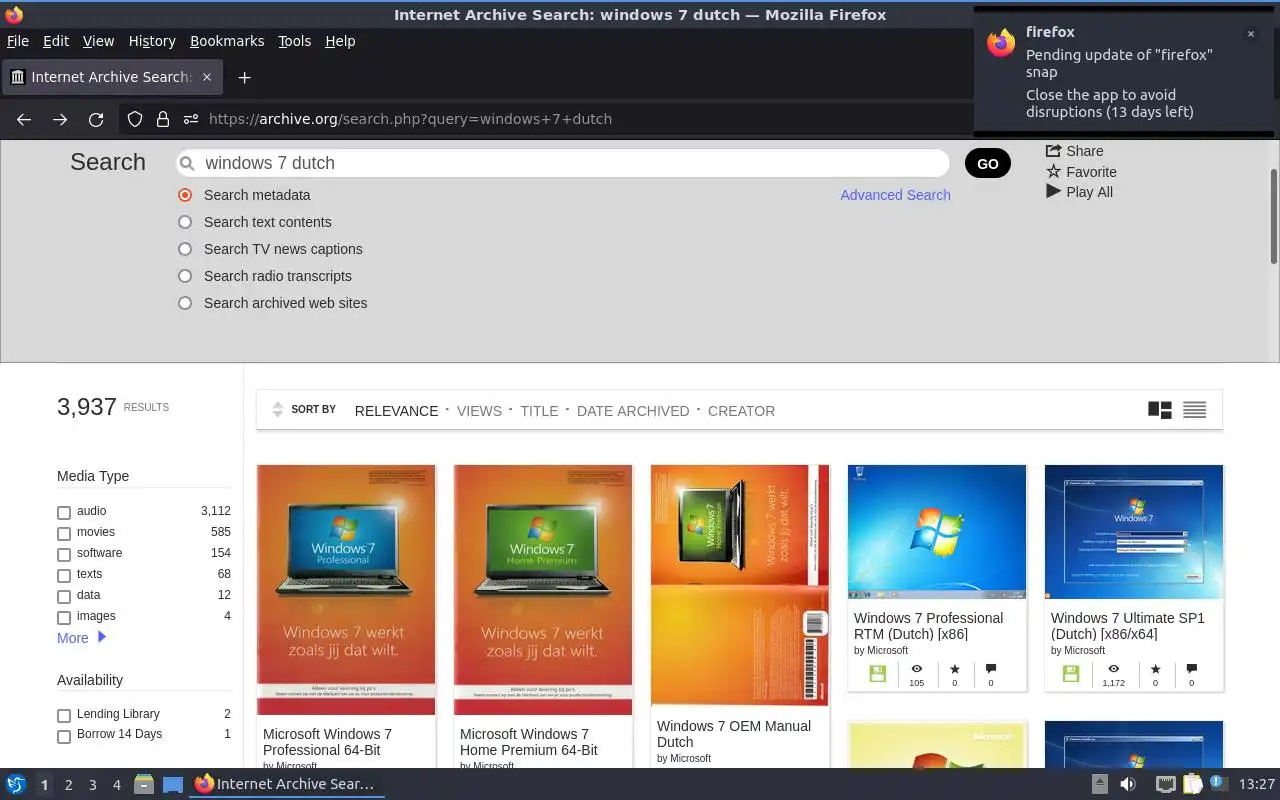Select Search radio transcripts option
Image resolution: width=1280 pixels, height=800 pixels.
185,276
